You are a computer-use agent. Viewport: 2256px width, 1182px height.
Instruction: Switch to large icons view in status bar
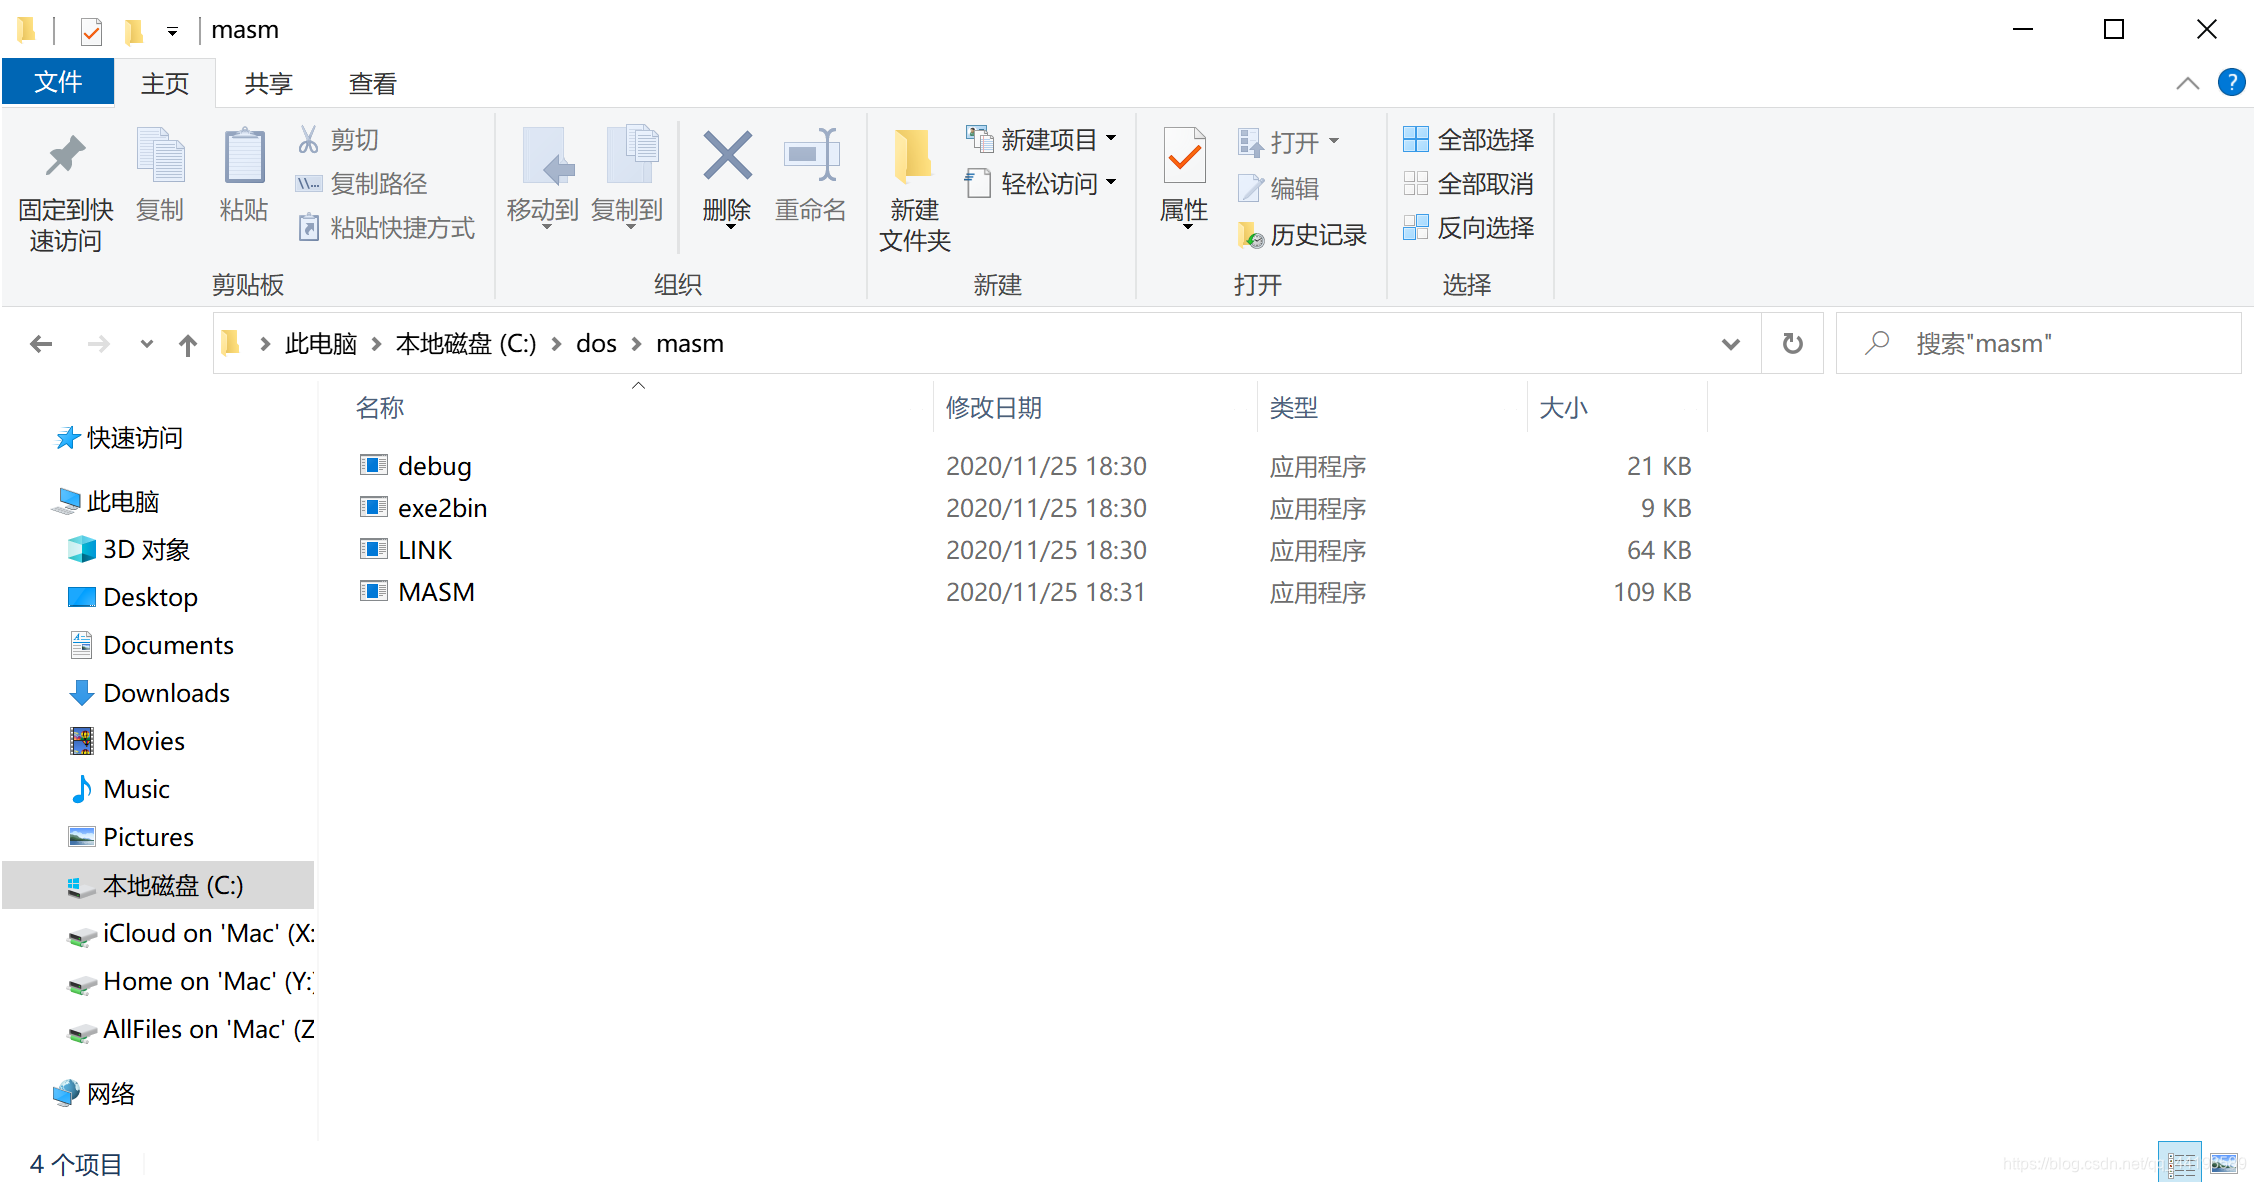(x=2224, y=1161)
